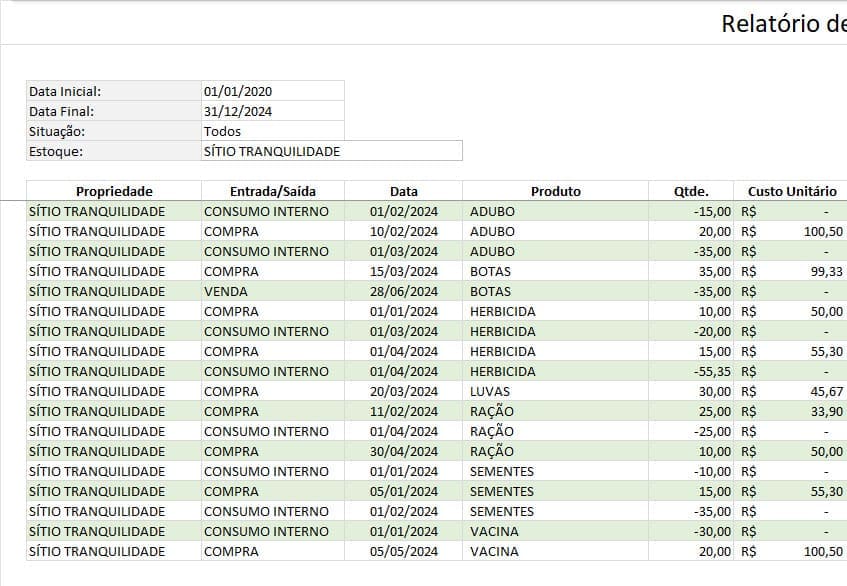Select CONSUMO INTERNO cell for VACINA row
Screen dimensions: 847x586
point(273,531)
